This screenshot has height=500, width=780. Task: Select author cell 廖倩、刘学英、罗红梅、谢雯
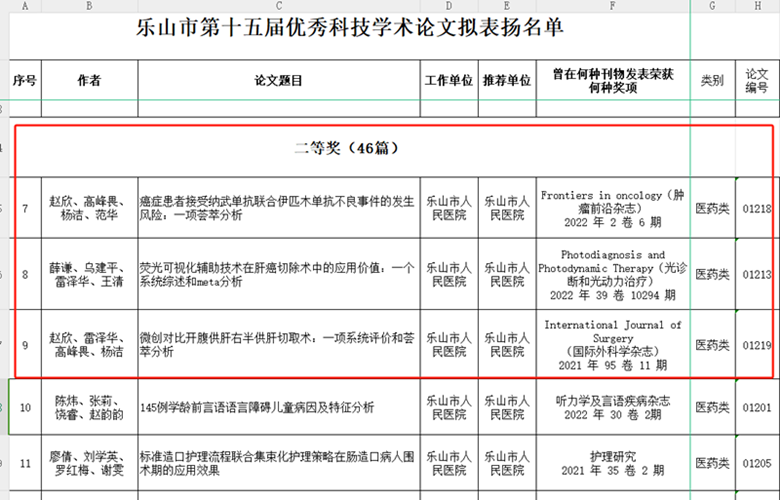point(90,463)
